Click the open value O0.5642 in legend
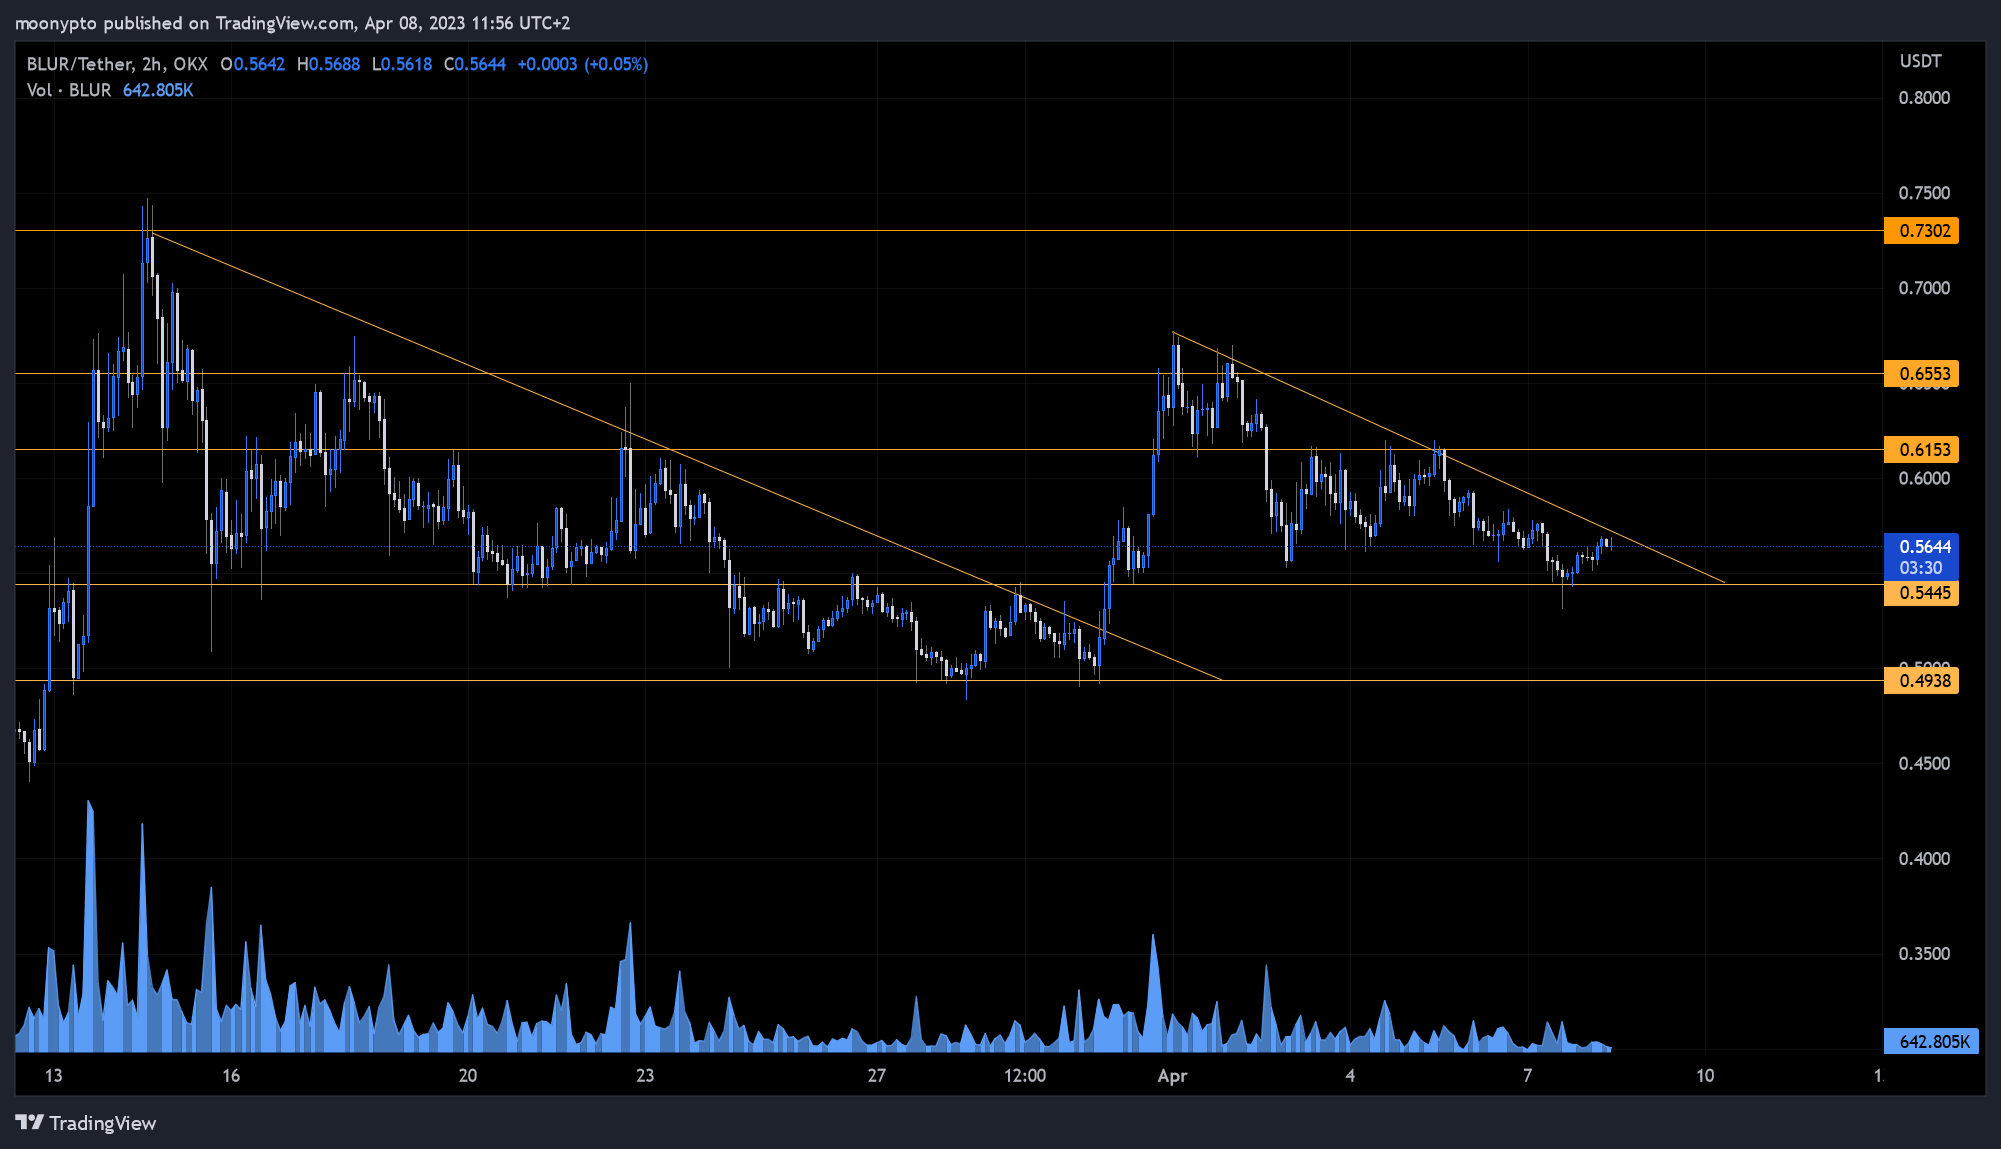 coord(253,64)
